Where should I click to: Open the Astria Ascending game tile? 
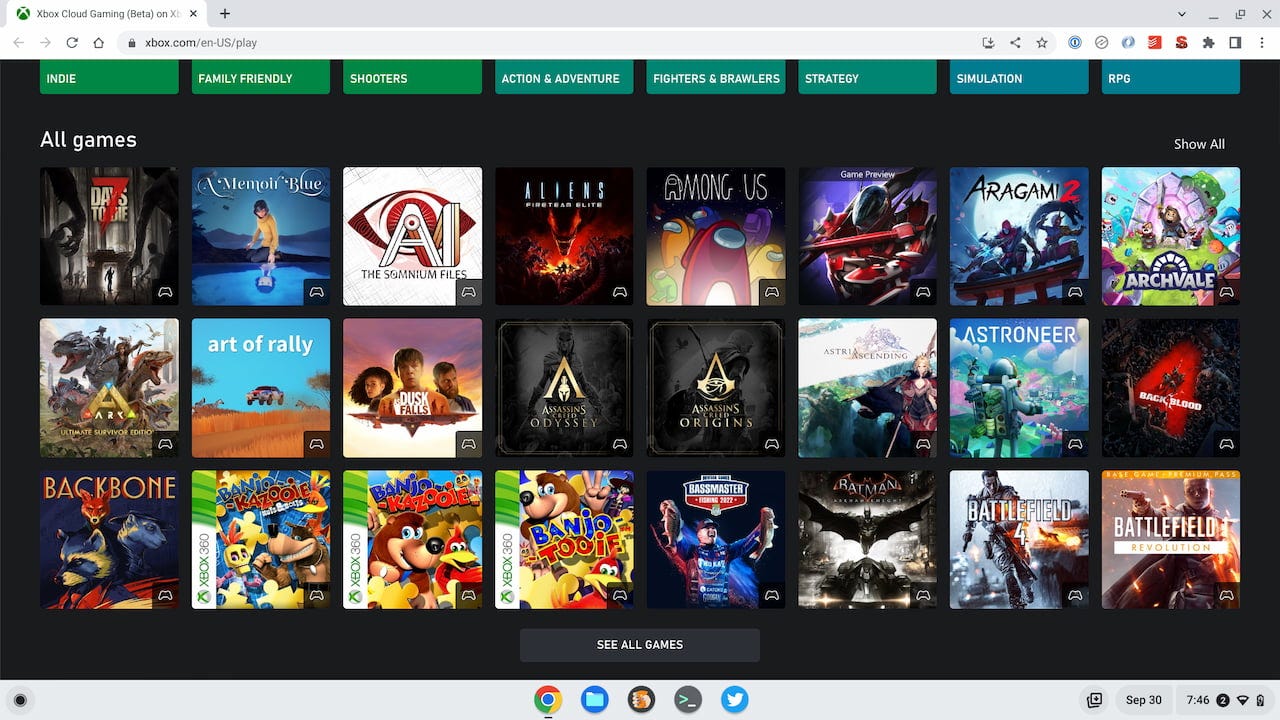(x=867, y=388)
